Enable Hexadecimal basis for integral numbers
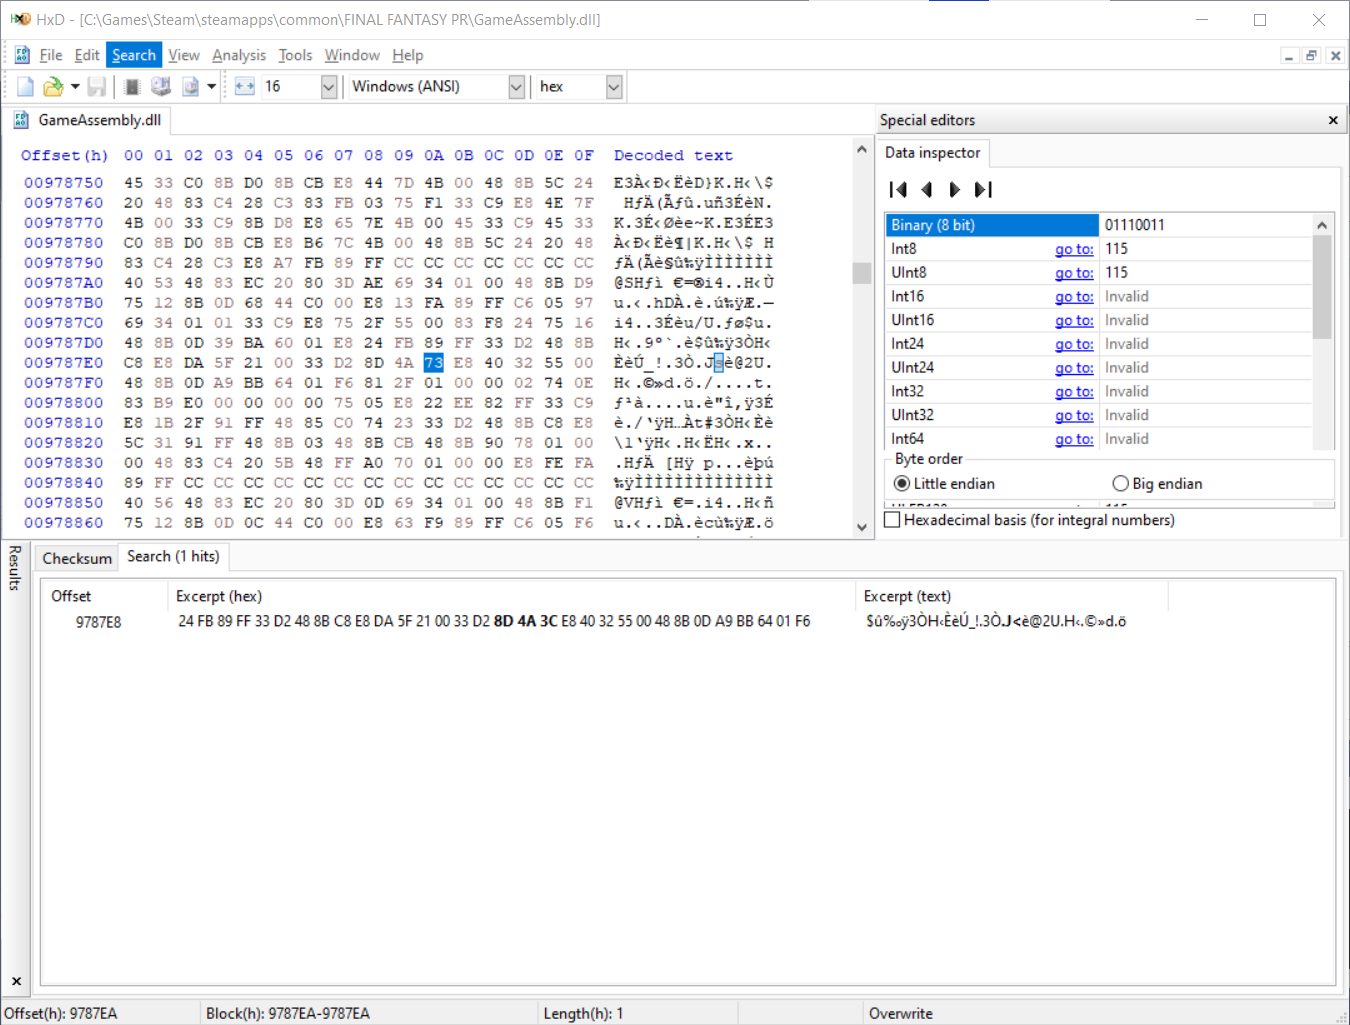Image resolution: width=1350 pixels, height=1025 pixels. pos(1030,520)
